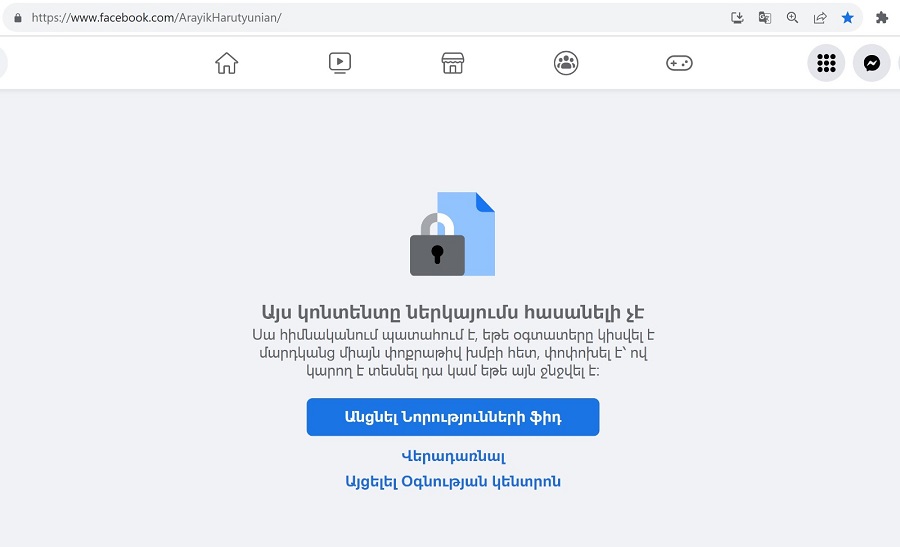
Task: Click the browser extensions puzzle icon
Action: (x=882, y=18)
